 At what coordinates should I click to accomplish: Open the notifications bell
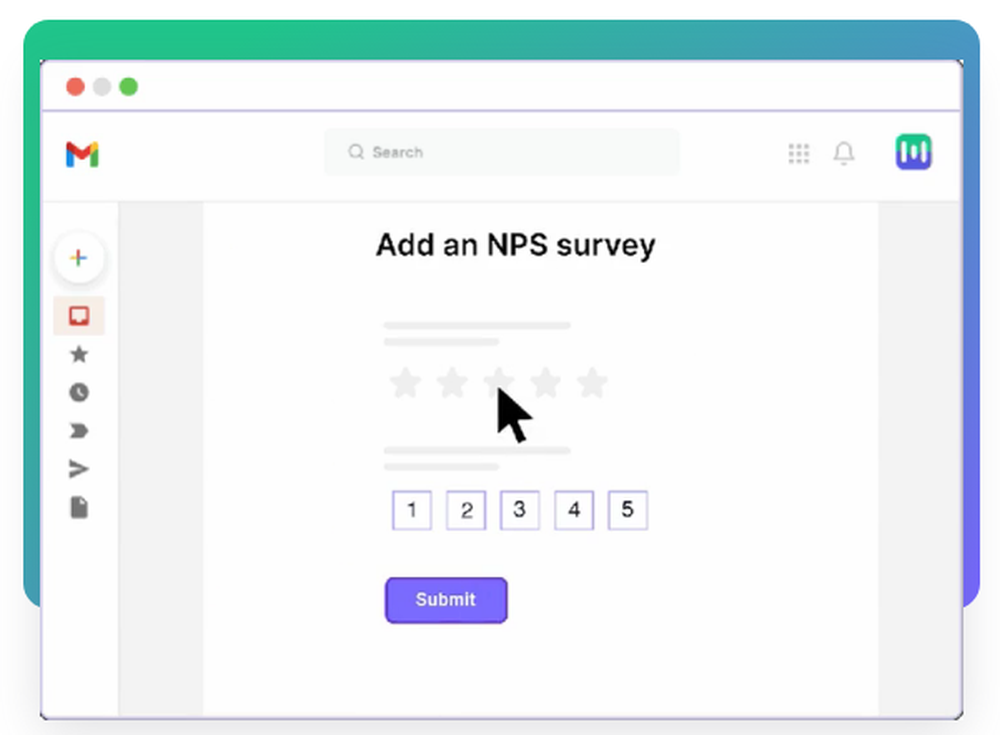coord(844,153)
